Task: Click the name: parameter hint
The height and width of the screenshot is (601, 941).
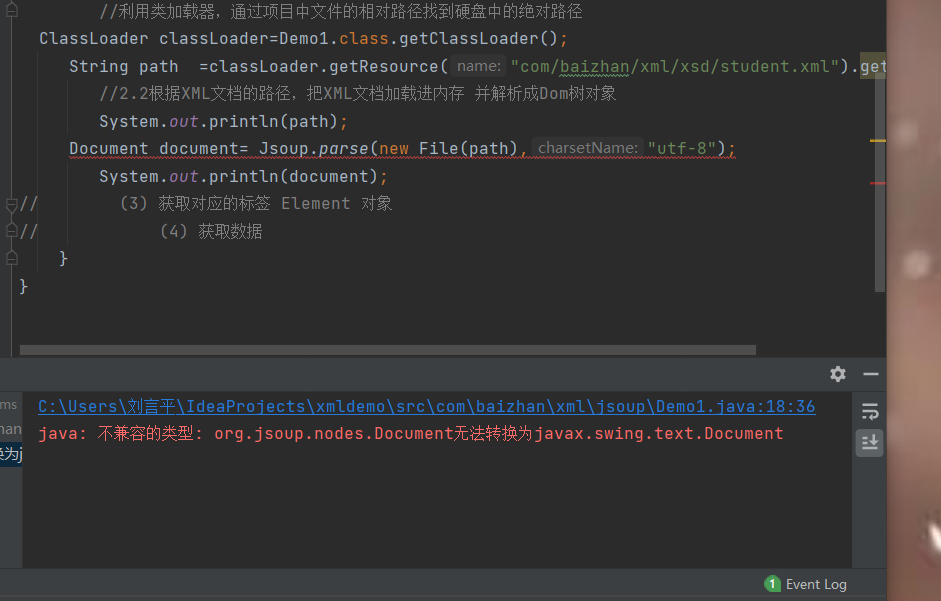Action: [478, 66]
